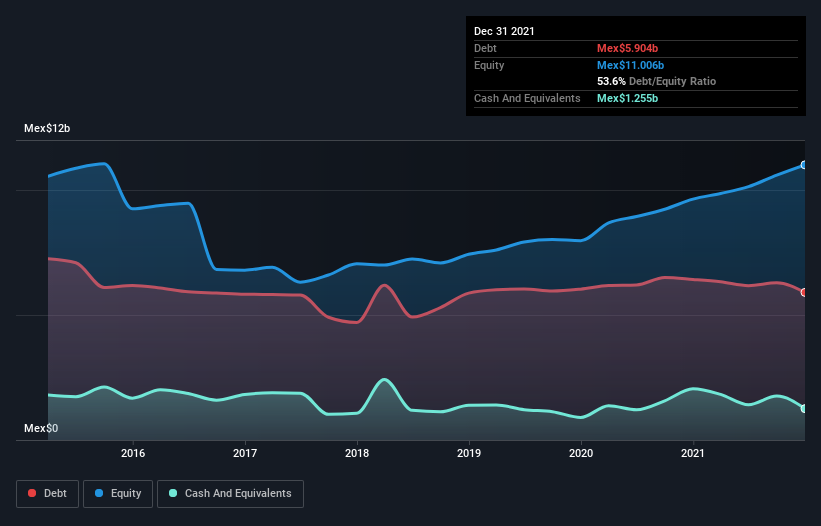This screenshot has width=821, height=526.
Task: Click the 2020 axis label
Action: 581,453
